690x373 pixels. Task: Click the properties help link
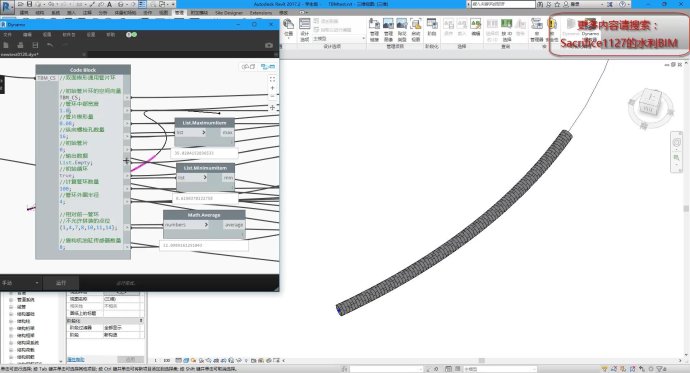click(76, 359)
